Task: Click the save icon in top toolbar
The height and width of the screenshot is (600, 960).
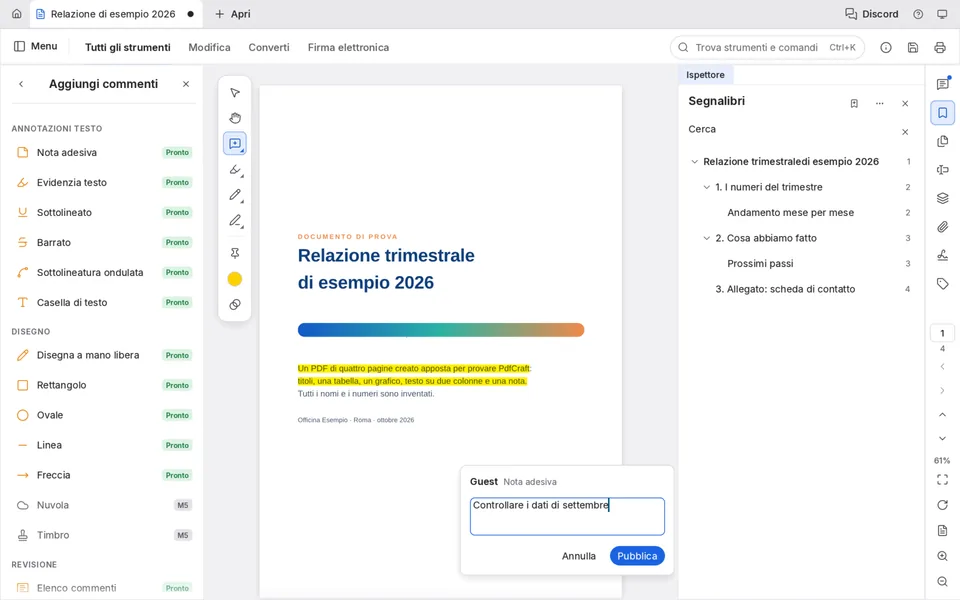Action: (913, 47)
